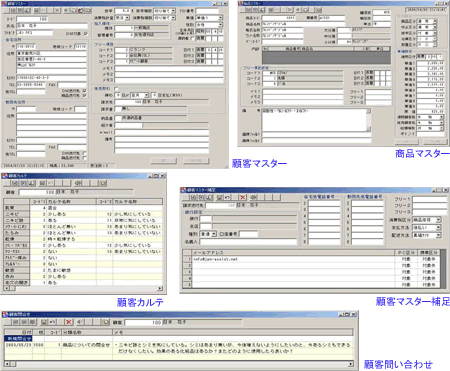Click the OK button in 顧客マスター window
Image resolution: width=450 pixels, height=371 pixels.
pos(163,161)
